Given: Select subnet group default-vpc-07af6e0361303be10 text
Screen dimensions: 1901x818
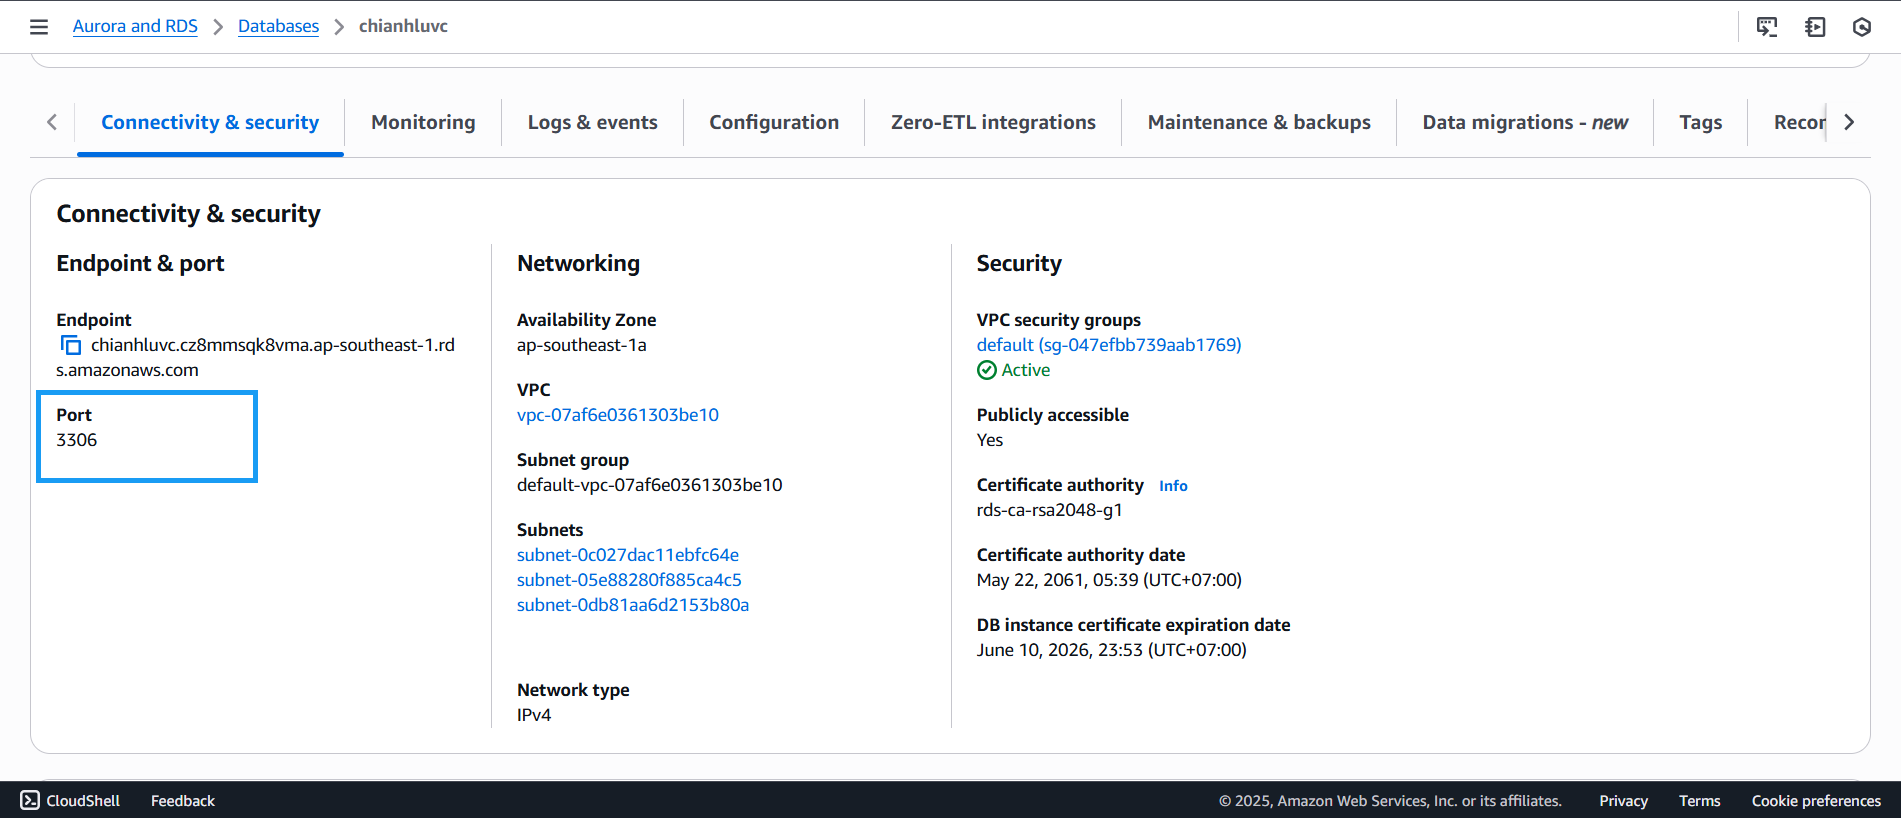Looking at the screenshot, I should point(650,485).
